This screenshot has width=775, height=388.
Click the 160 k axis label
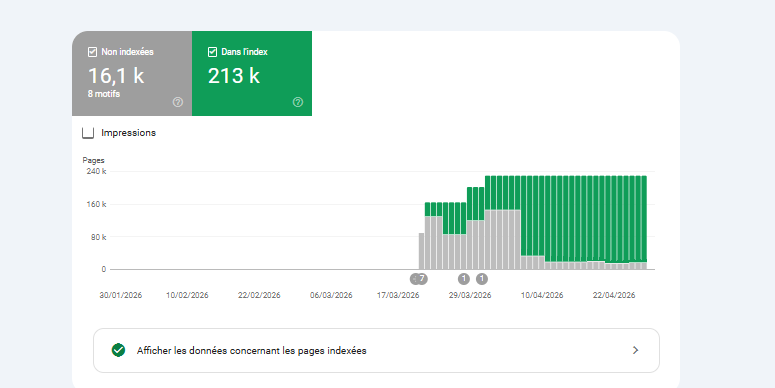(97, 204)
